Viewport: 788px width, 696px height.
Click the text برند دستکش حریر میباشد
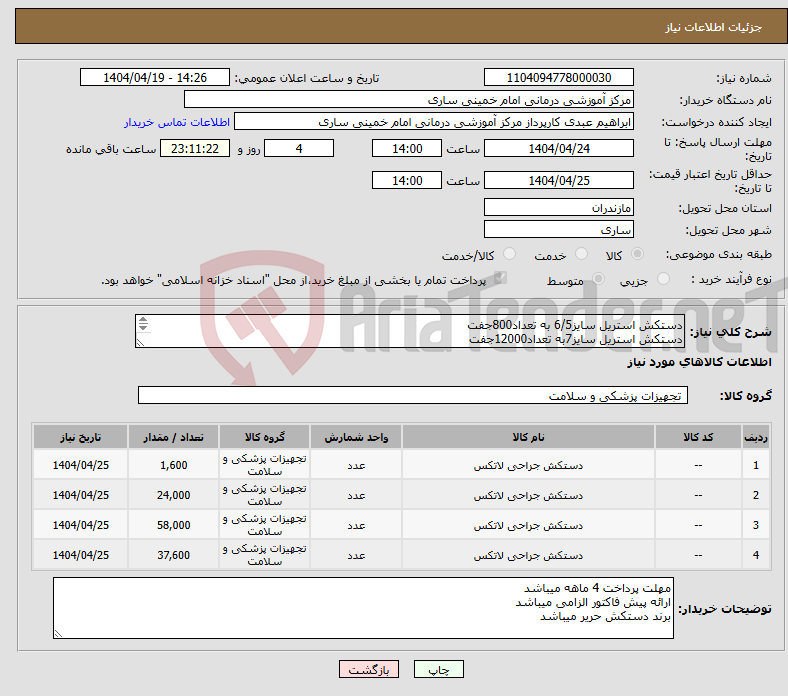605,616
